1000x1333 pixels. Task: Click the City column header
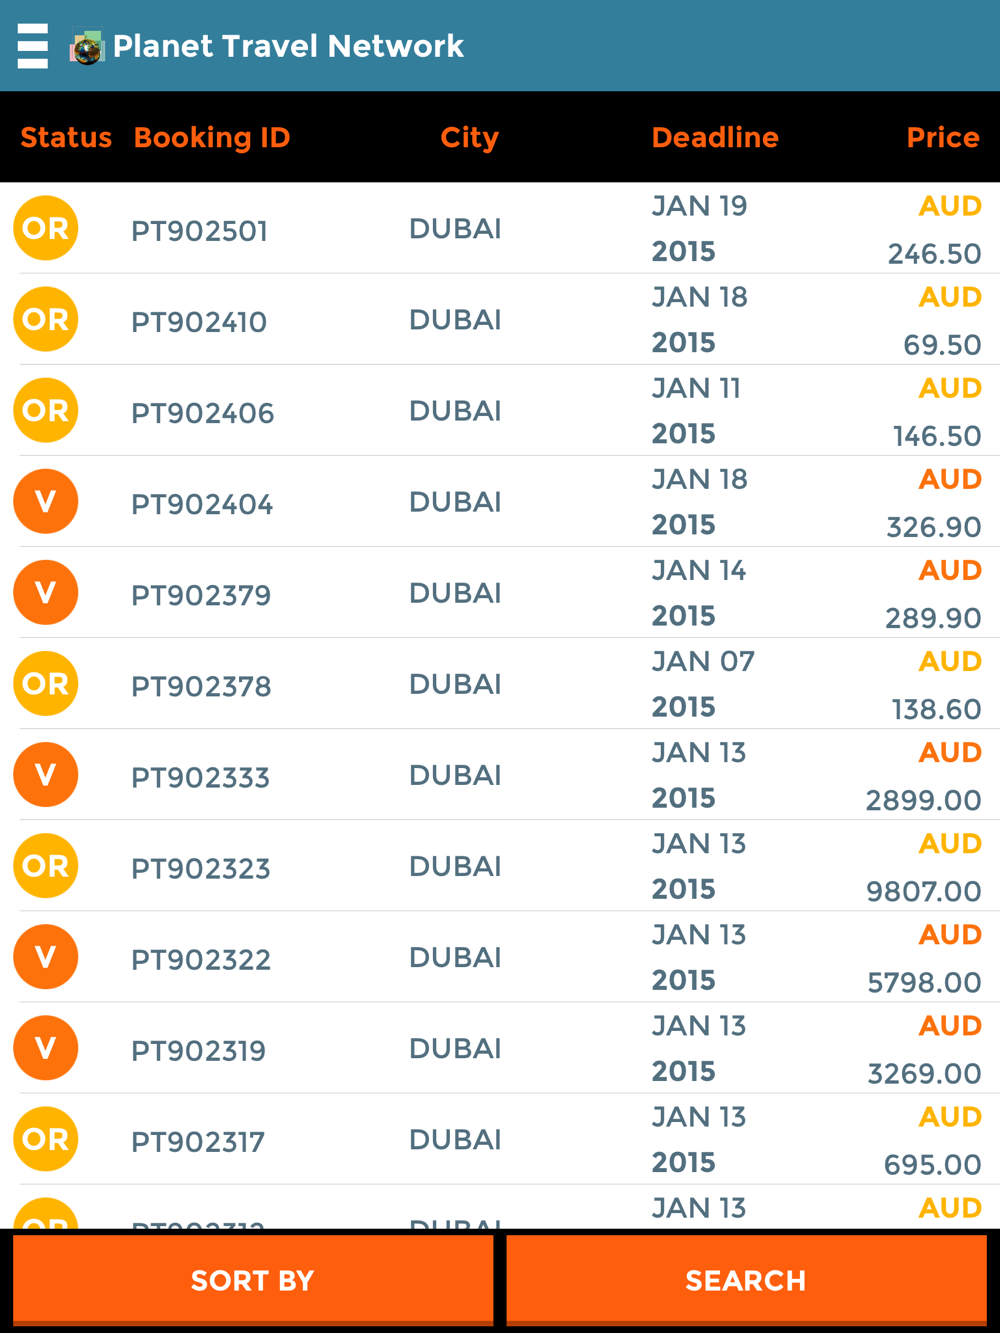[x=469, y=137]
